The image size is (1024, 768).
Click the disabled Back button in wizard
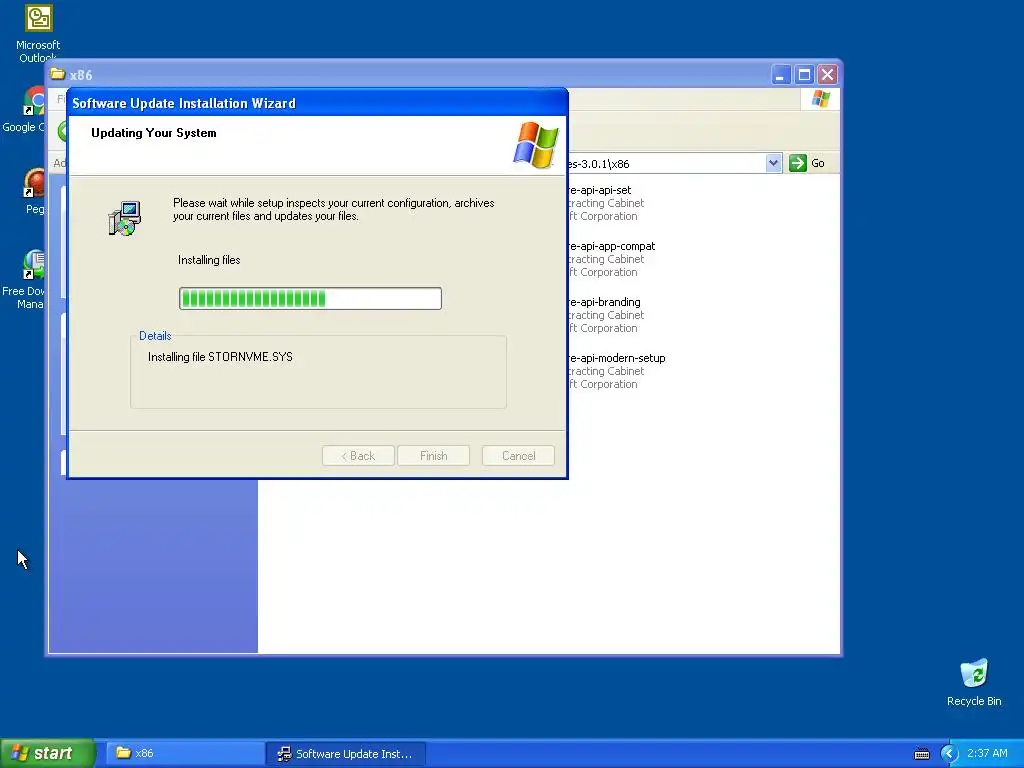358,456
